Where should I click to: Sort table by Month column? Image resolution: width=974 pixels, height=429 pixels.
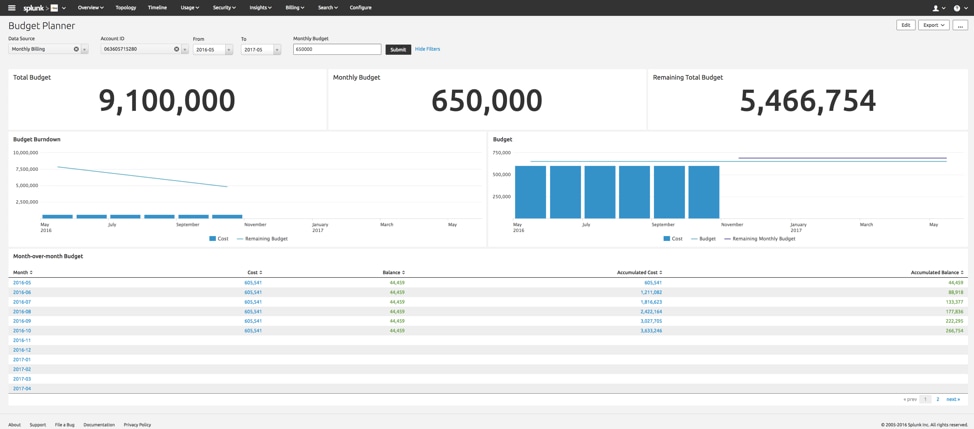click(22, 273)
